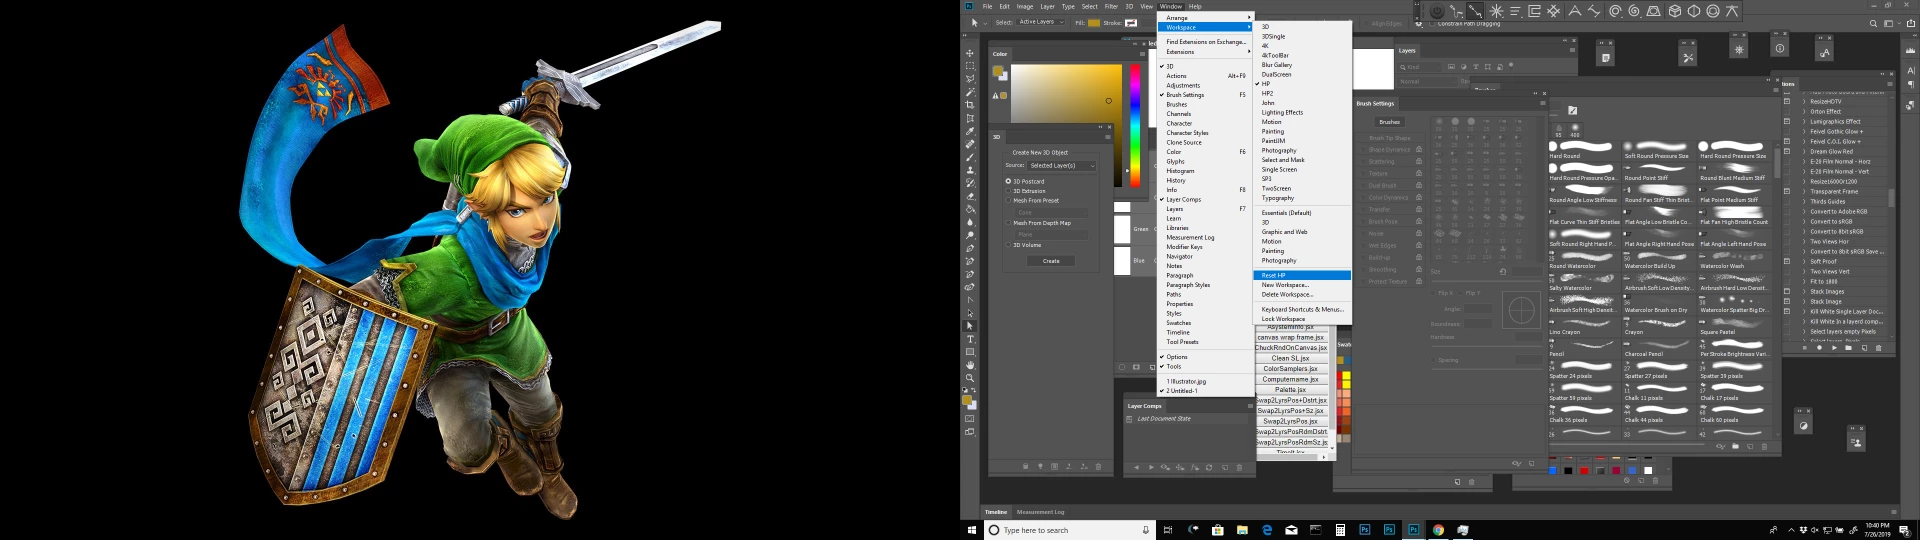Viewport: 1920px width, 540px height.
Task: Run the ColorSamplers.jsx script button
Action: point(1291,369)
